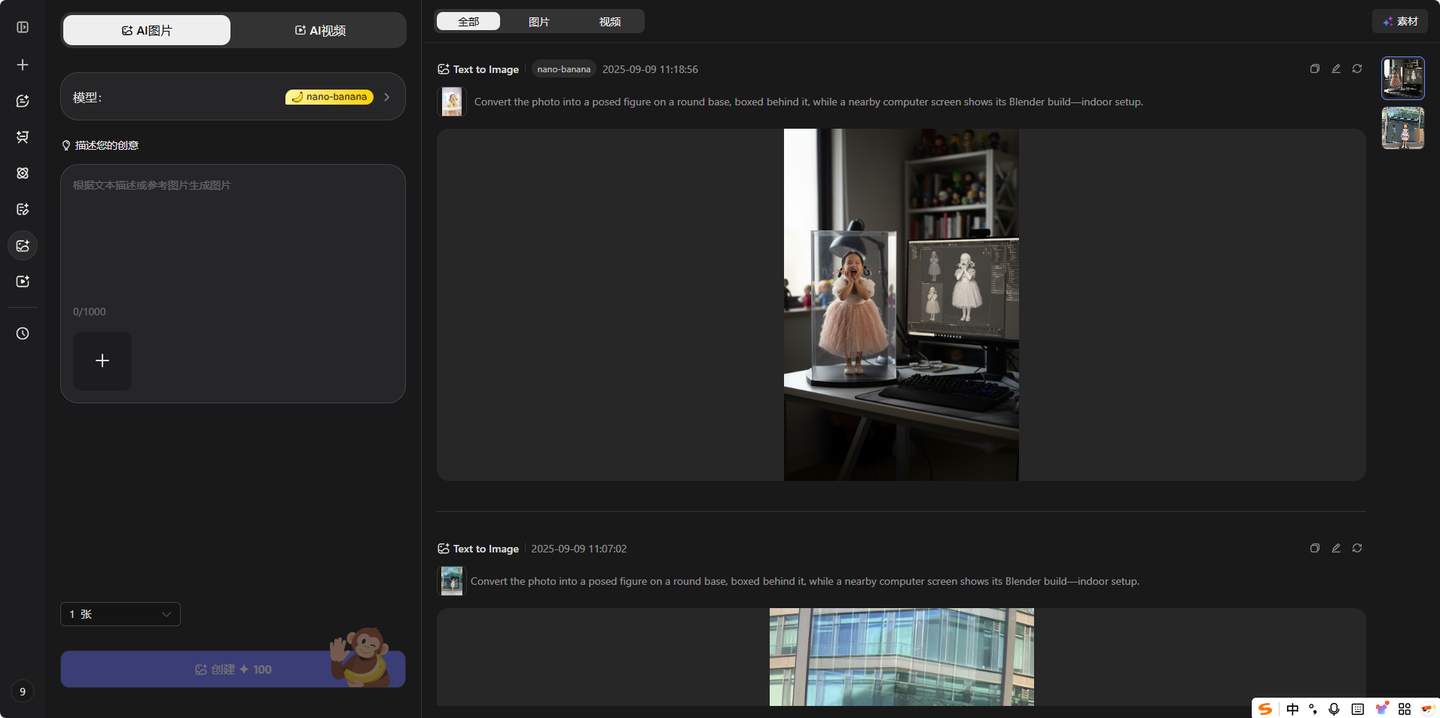Viewport: 1440px width, 718px height.
Task: Switch to the AI视频 mode toggle
Action: point(320,31)
